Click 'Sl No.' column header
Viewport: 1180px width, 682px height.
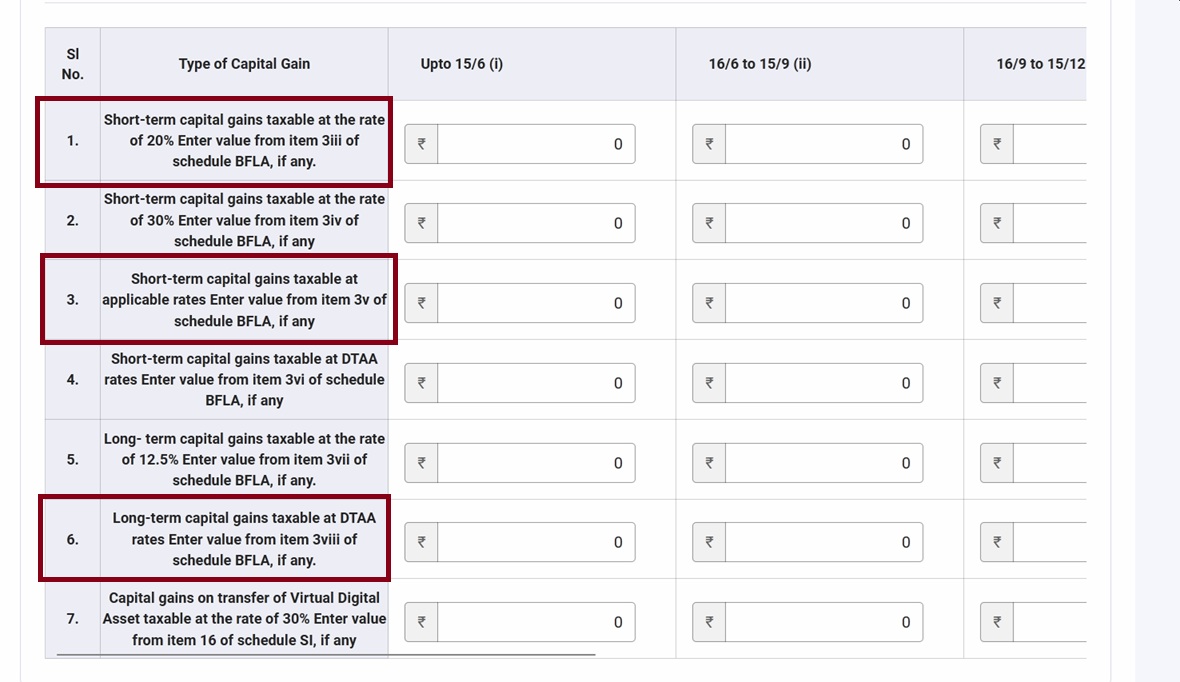tap(72, 64)
